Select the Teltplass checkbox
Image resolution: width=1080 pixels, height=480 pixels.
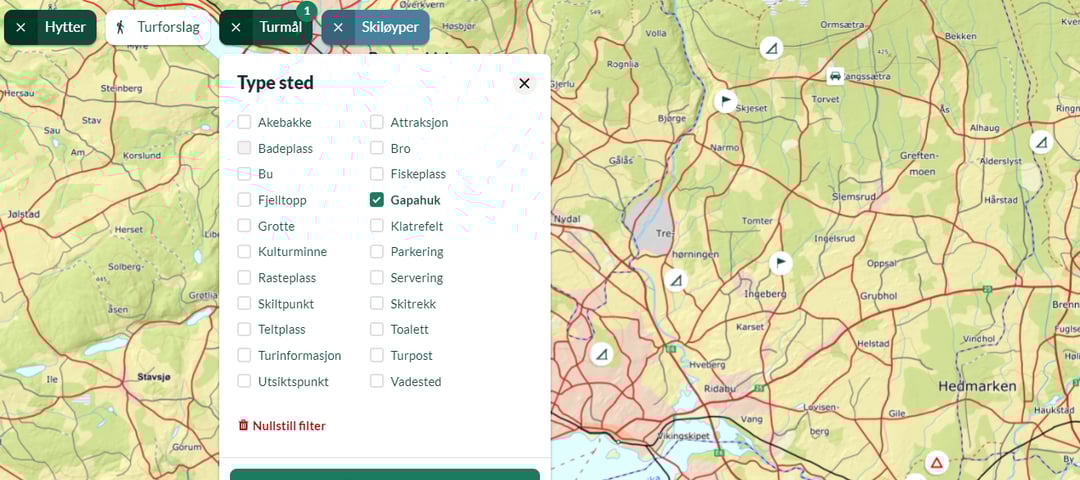point(244,329)
